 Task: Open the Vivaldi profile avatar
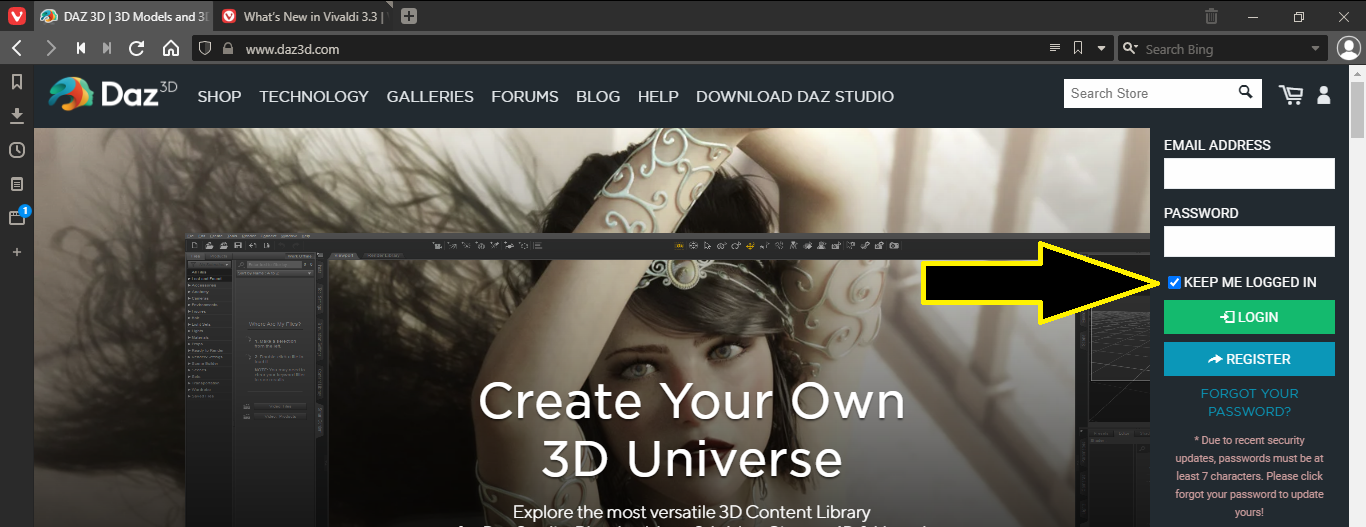coord(1349,48)
